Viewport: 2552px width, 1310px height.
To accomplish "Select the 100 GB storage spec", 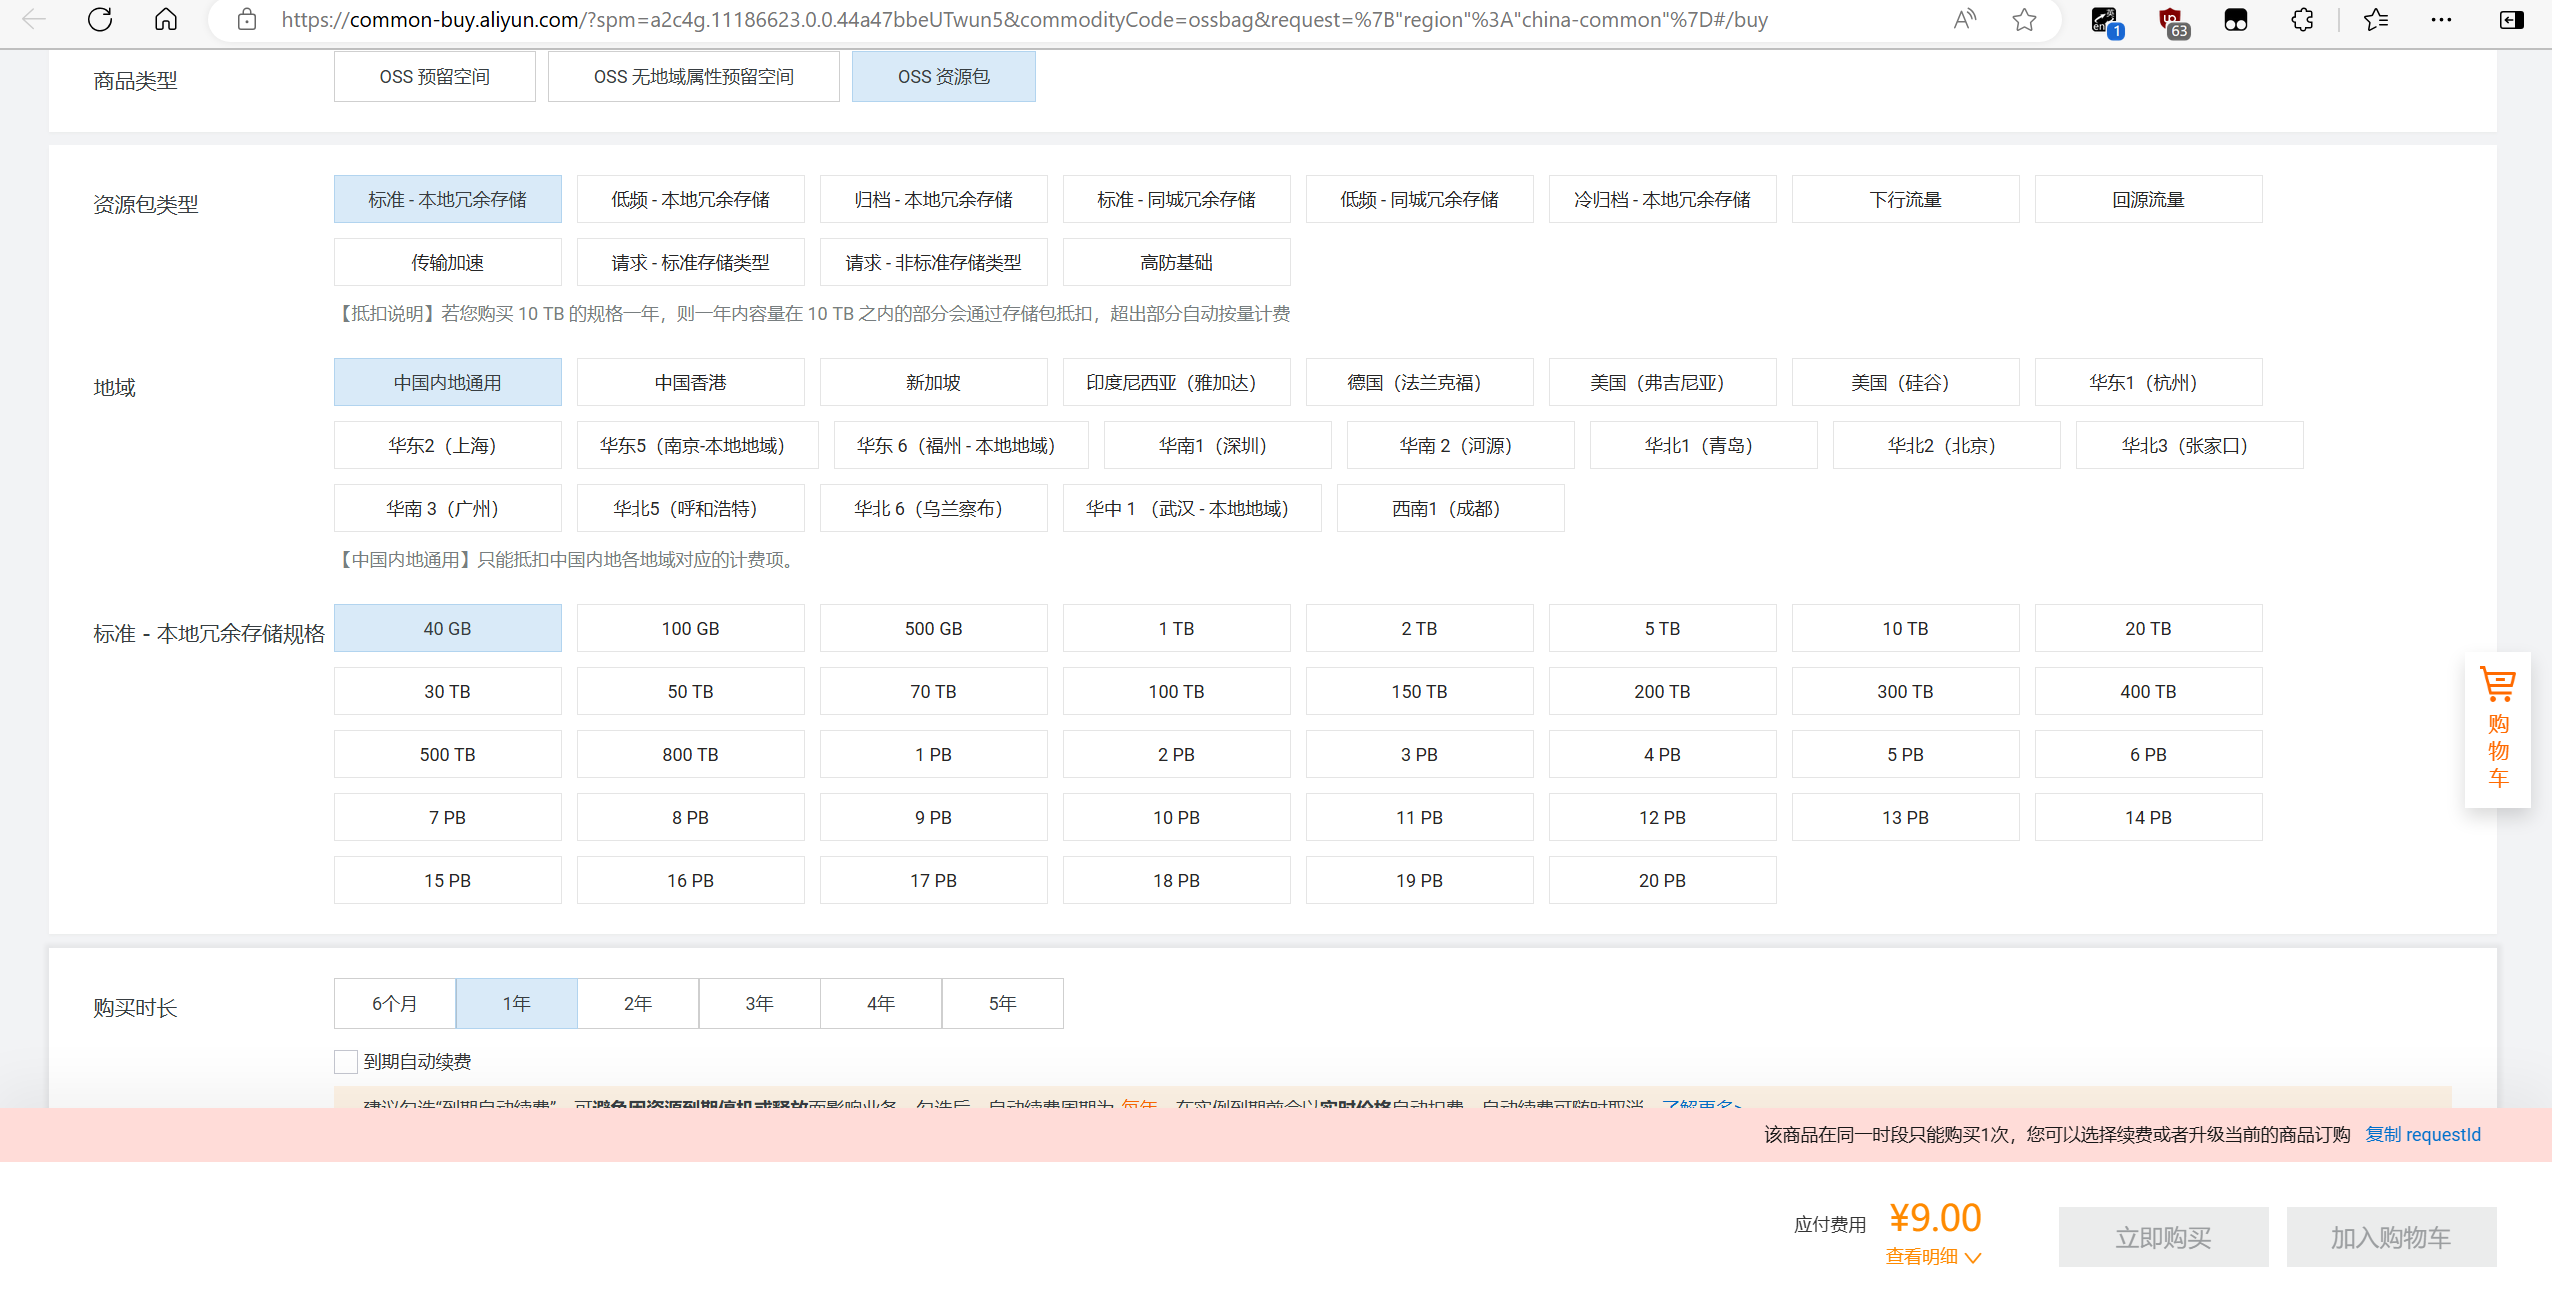I will pos(690,628).
